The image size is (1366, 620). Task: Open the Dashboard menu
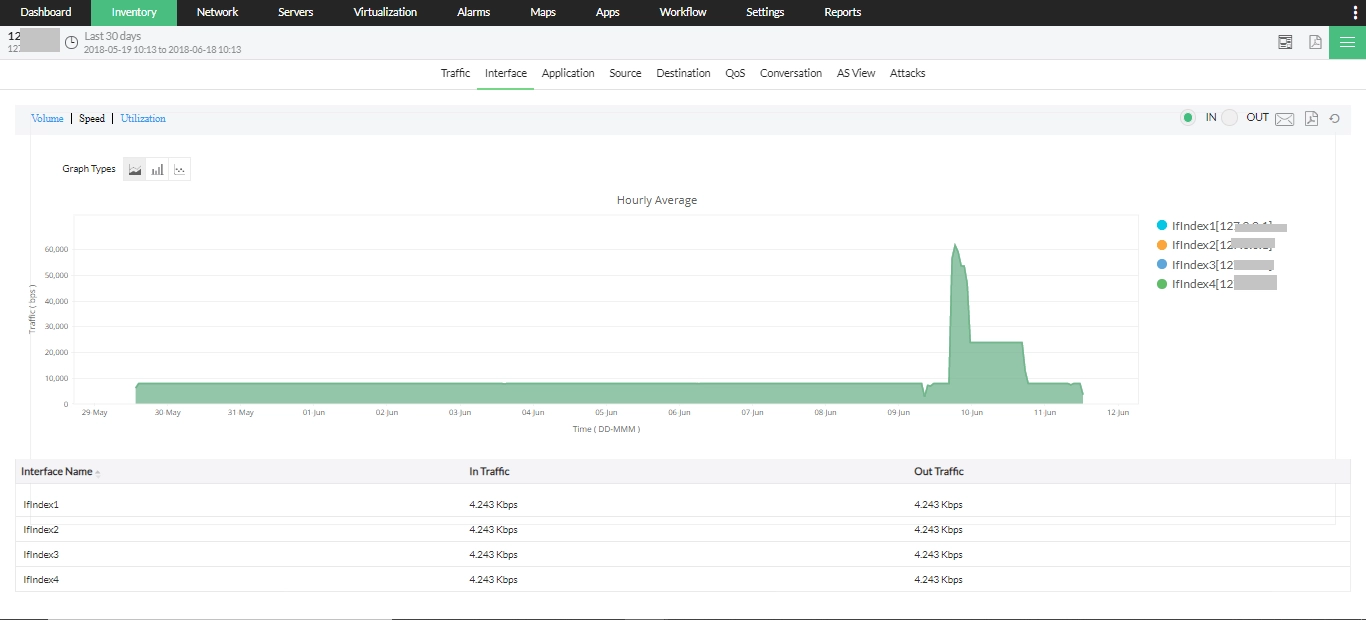(x=46, y=12)
